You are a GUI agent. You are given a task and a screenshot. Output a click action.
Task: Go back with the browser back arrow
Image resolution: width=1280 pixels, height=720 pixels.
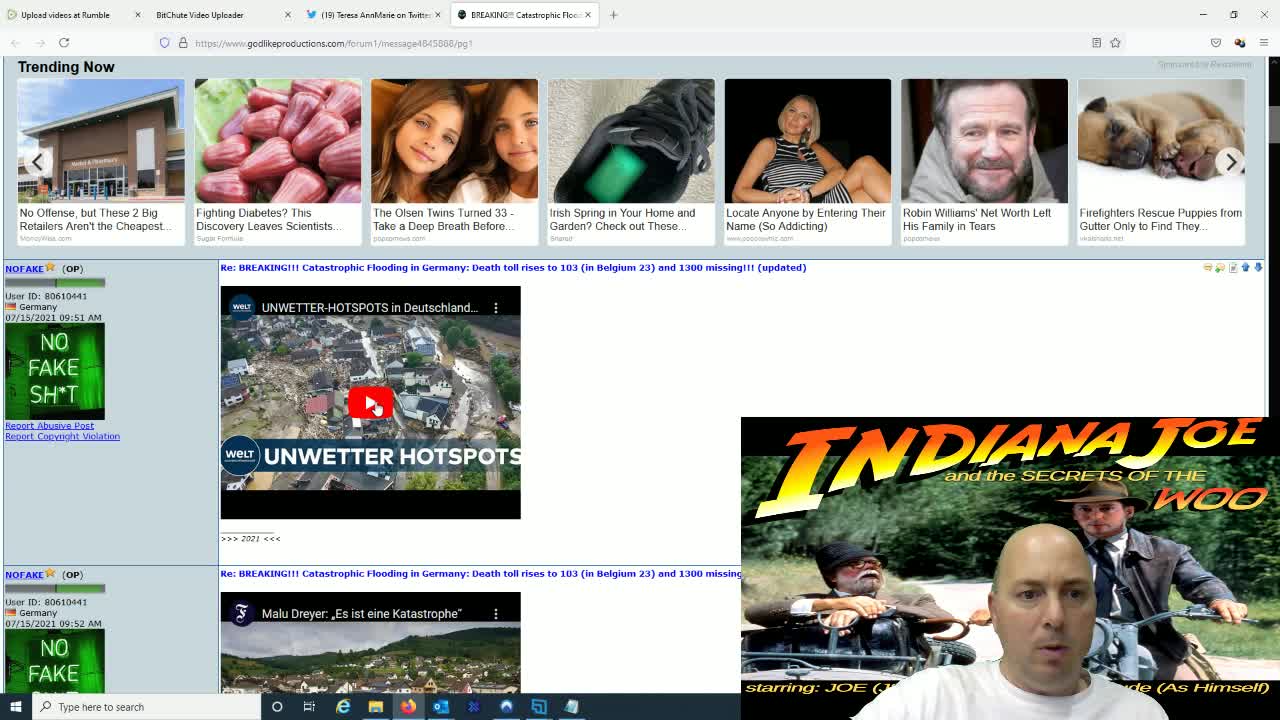point(16,43)
